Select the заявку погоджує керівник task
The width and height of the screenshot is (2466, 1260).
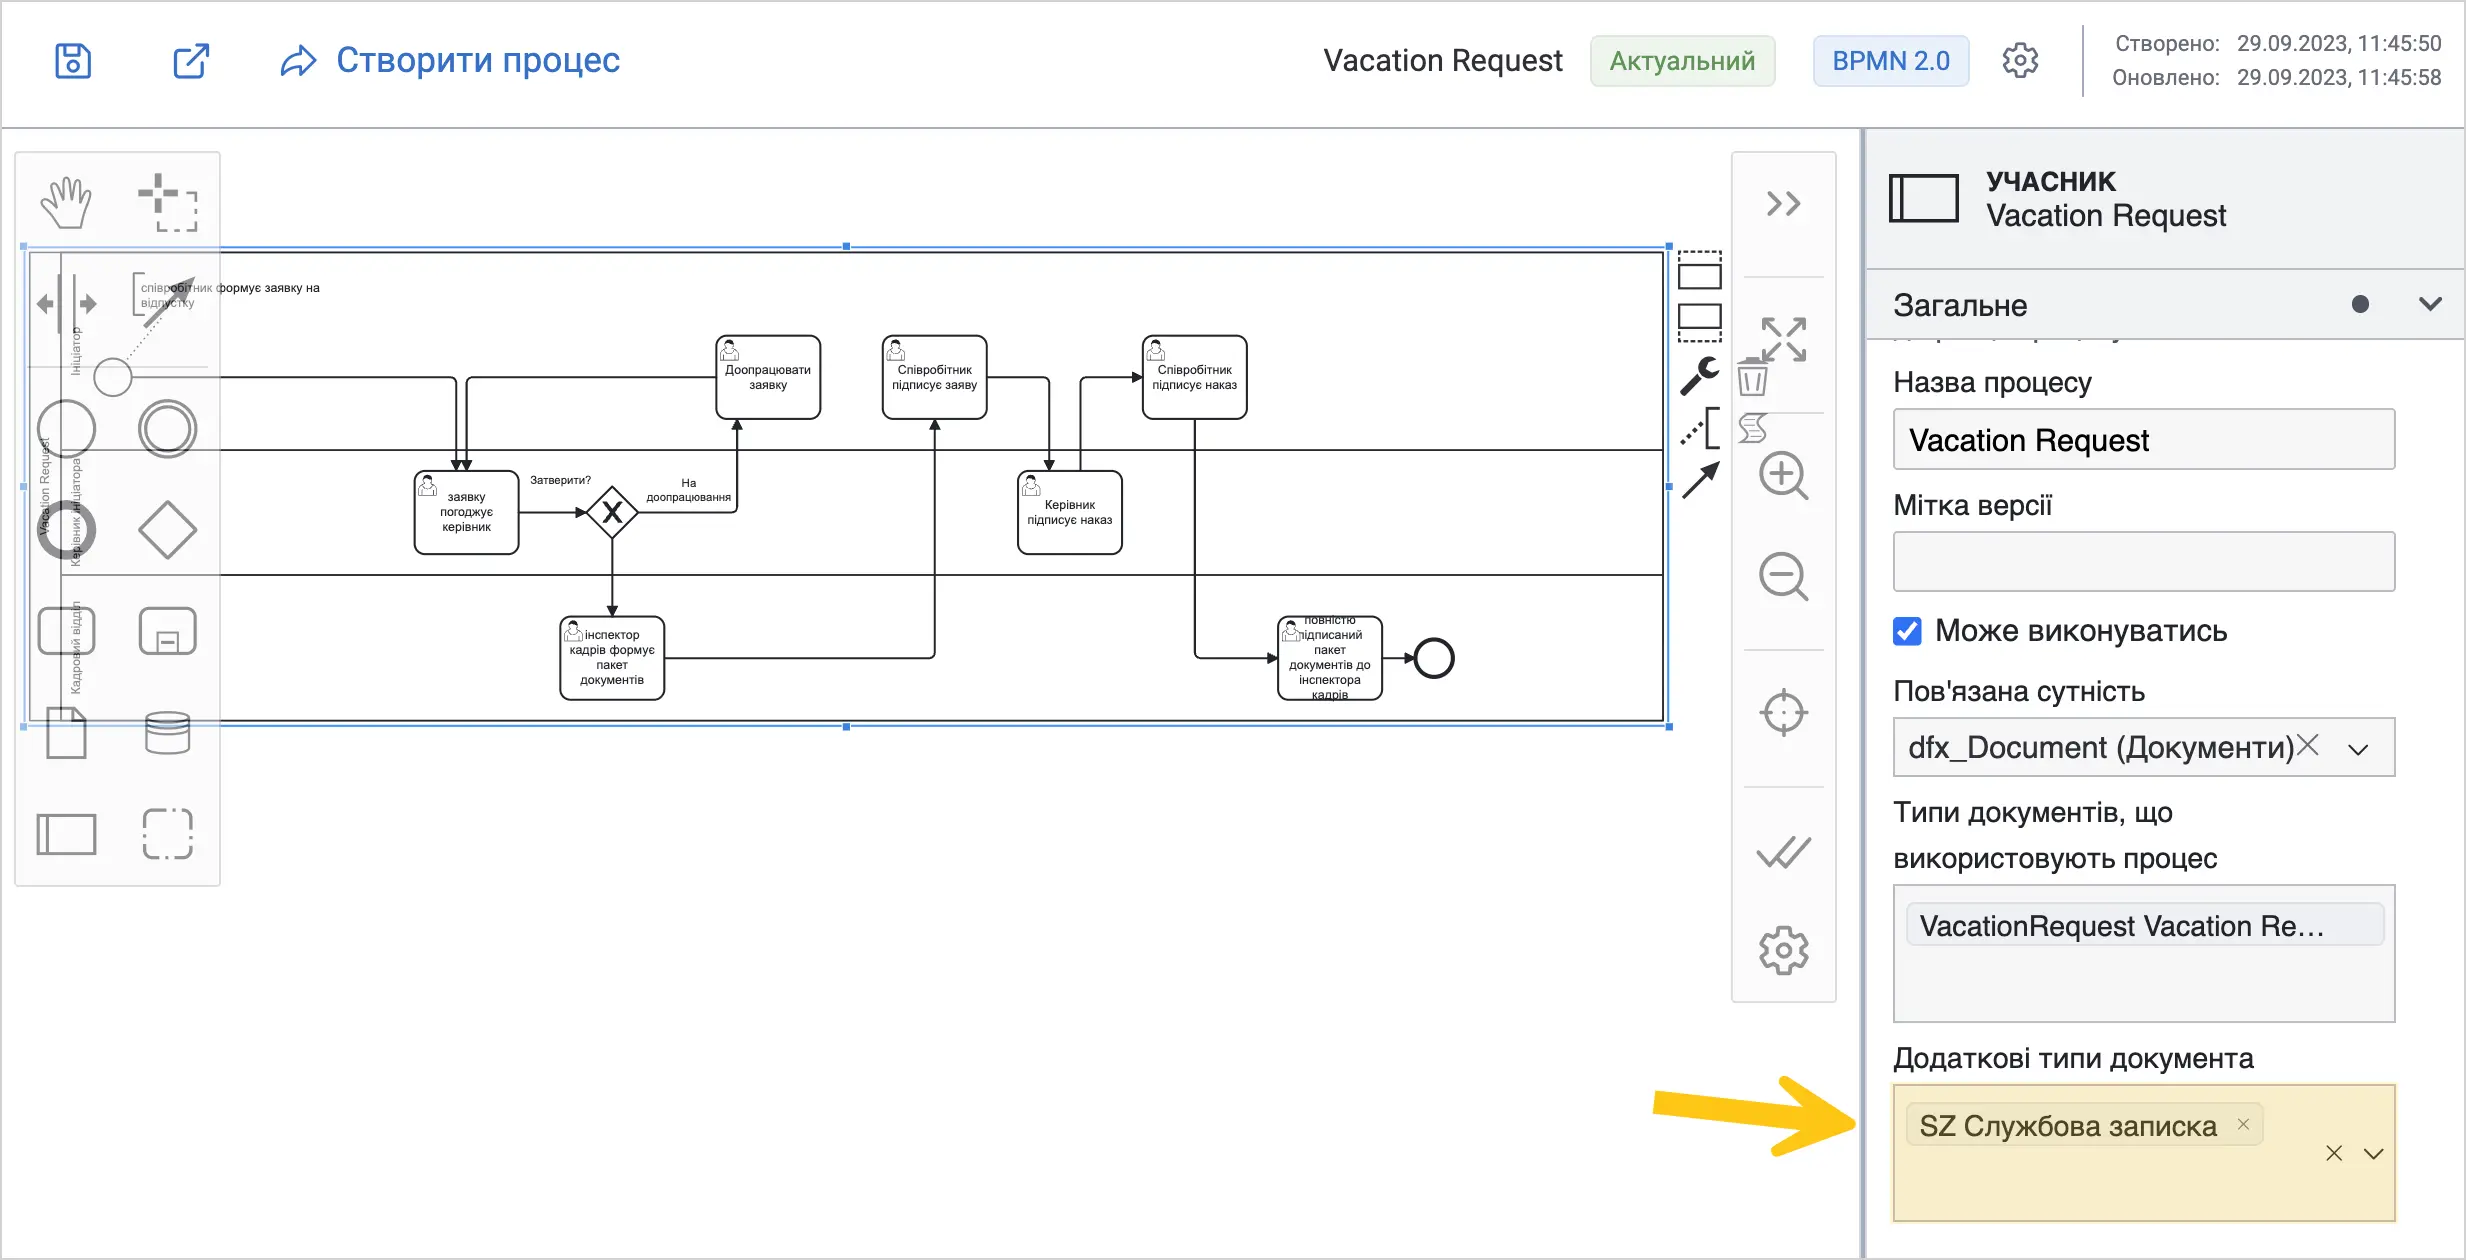pyautogui.click(x=466, y=512)
